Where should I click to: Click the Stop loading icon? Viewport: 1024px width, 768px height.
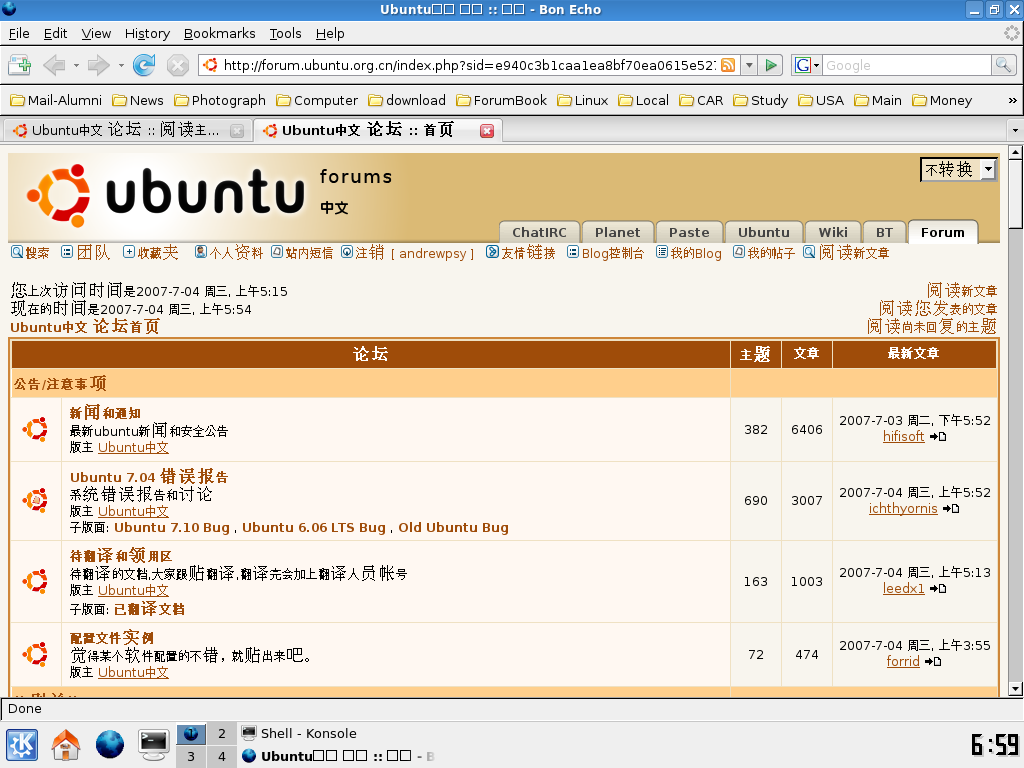[x=178, y=65]
